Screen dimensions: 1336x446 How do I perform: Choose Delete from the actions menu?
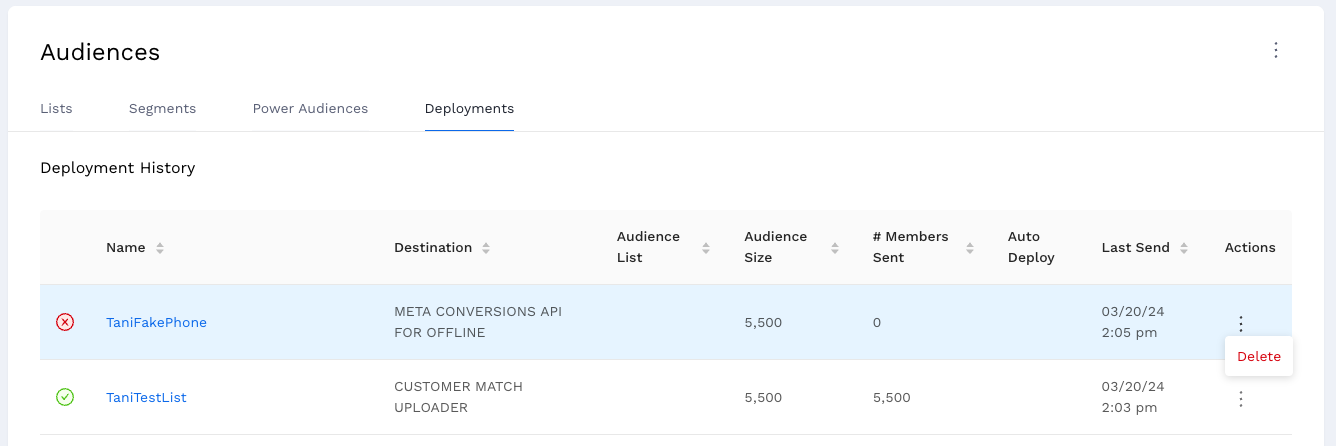(x=1258, y=357)
